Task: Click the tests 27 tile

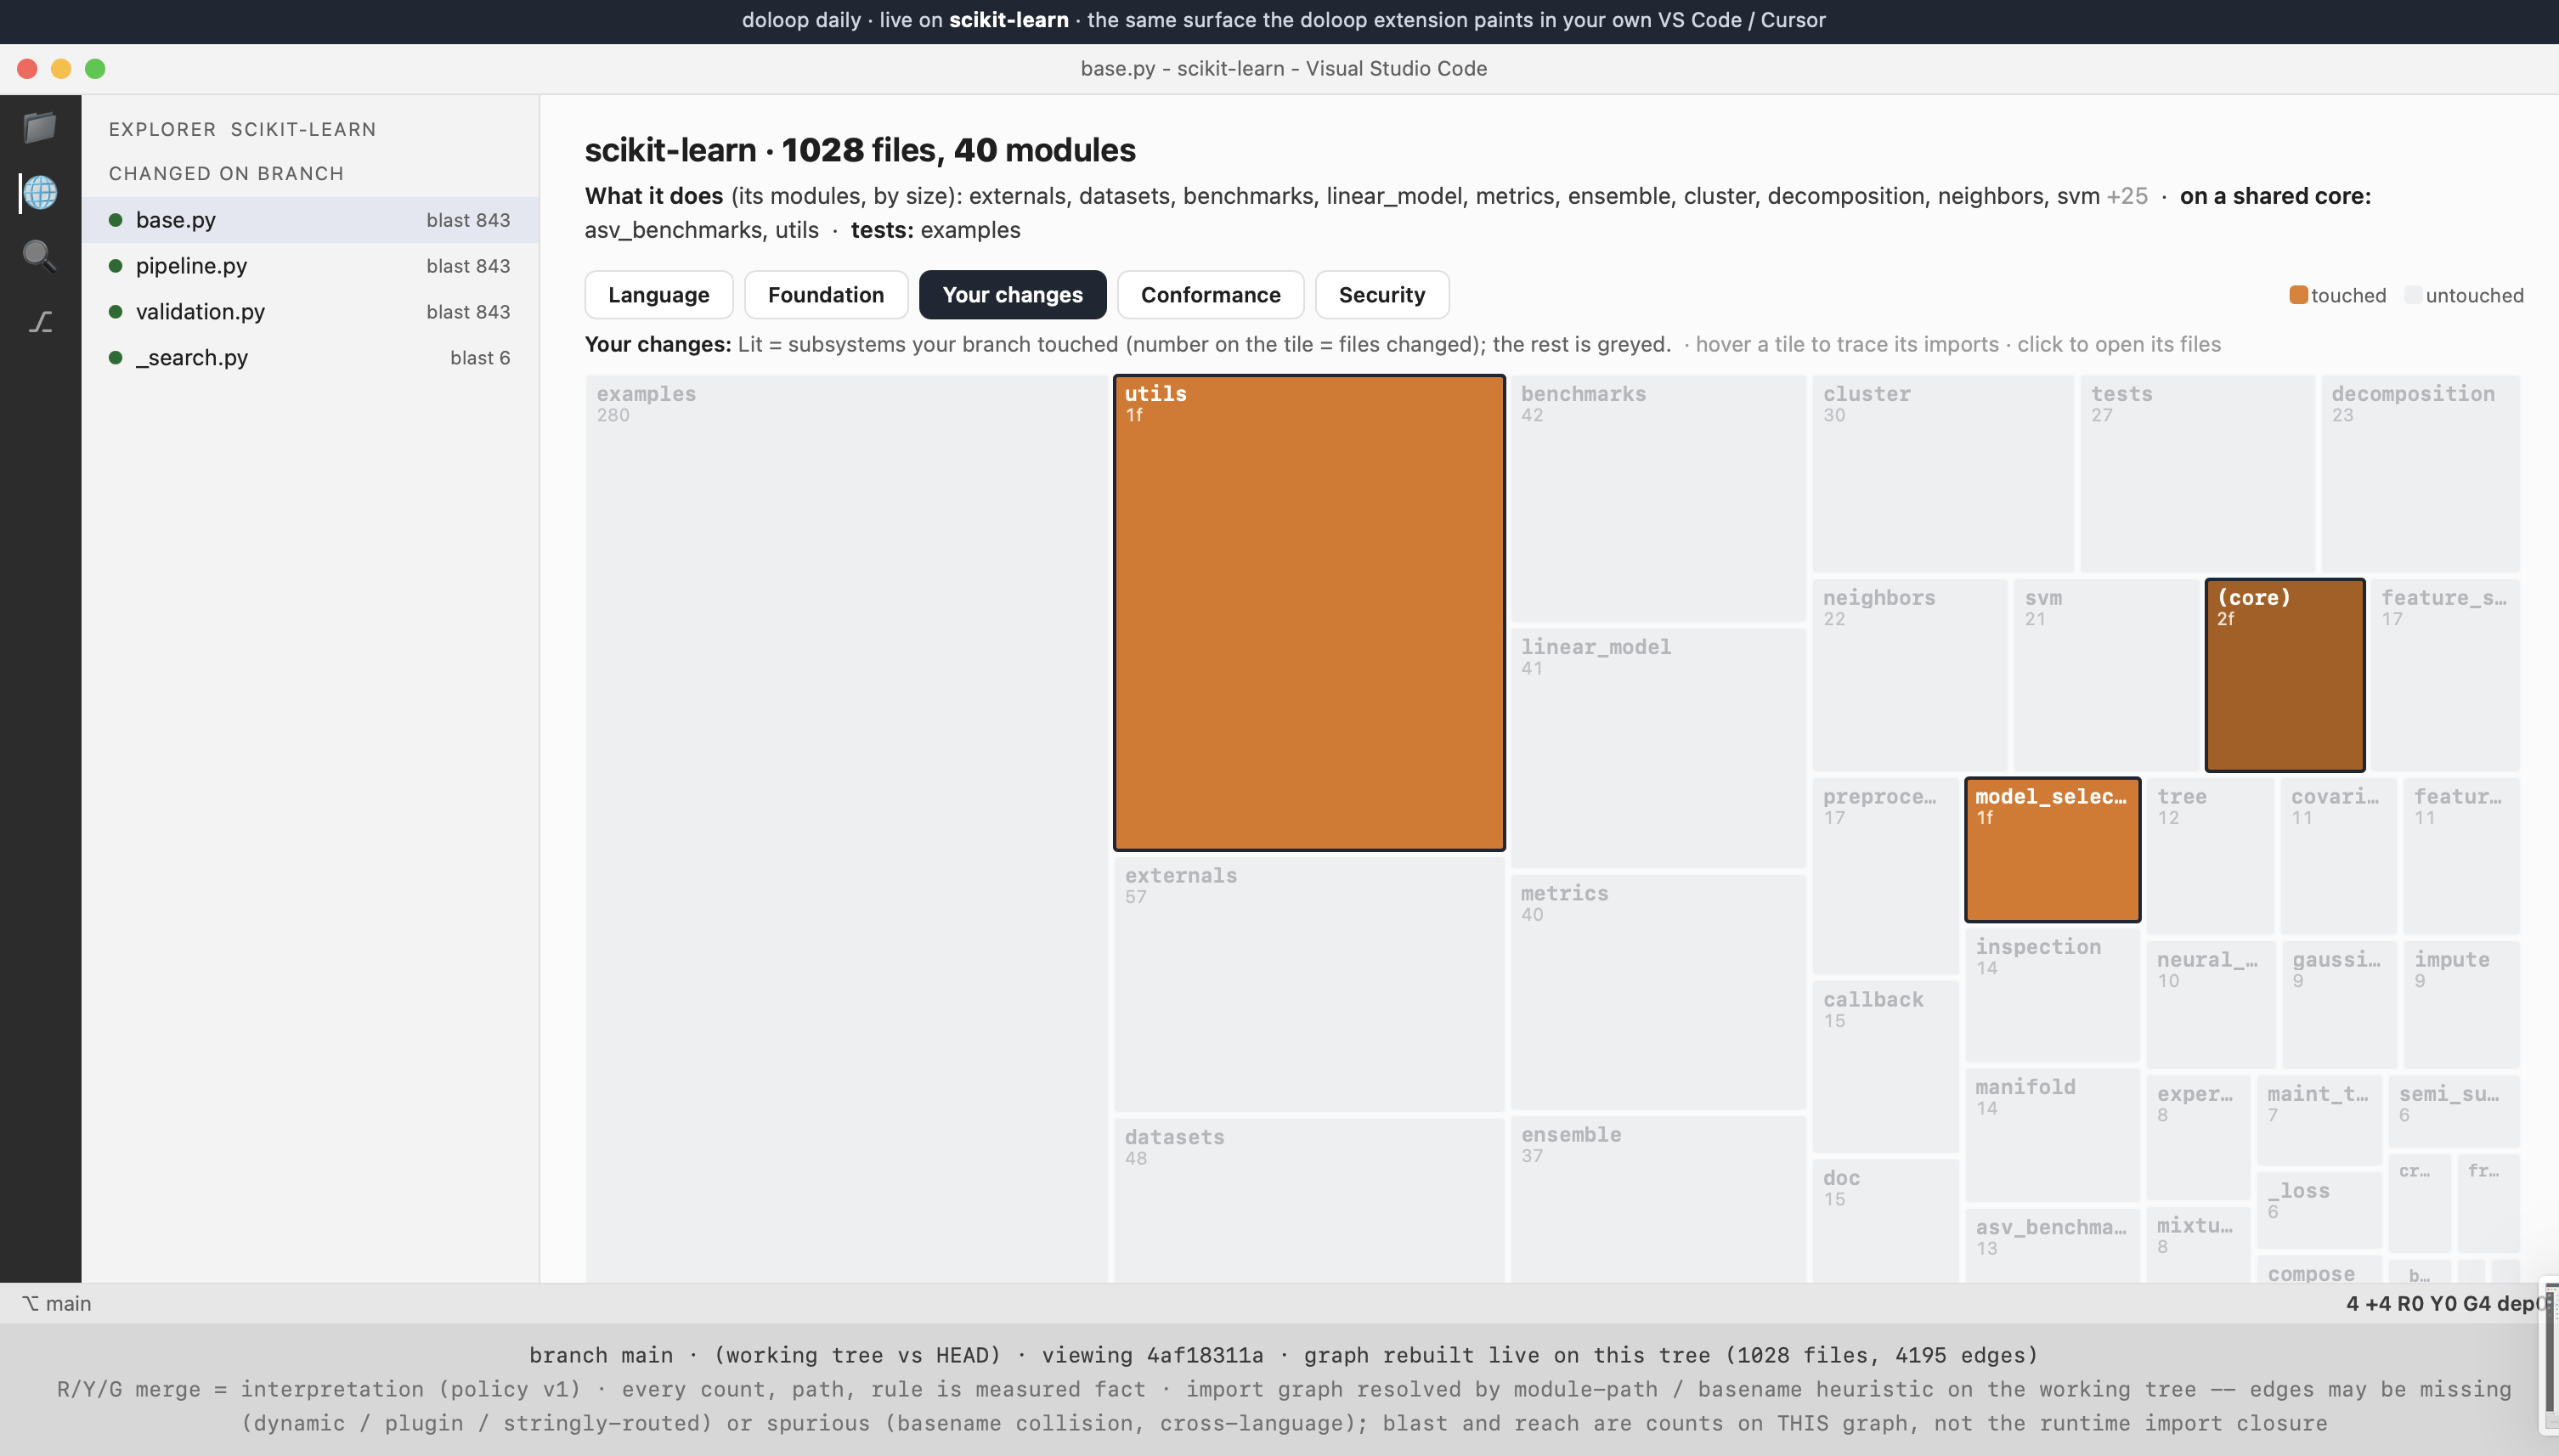Action: (2197, 473)
